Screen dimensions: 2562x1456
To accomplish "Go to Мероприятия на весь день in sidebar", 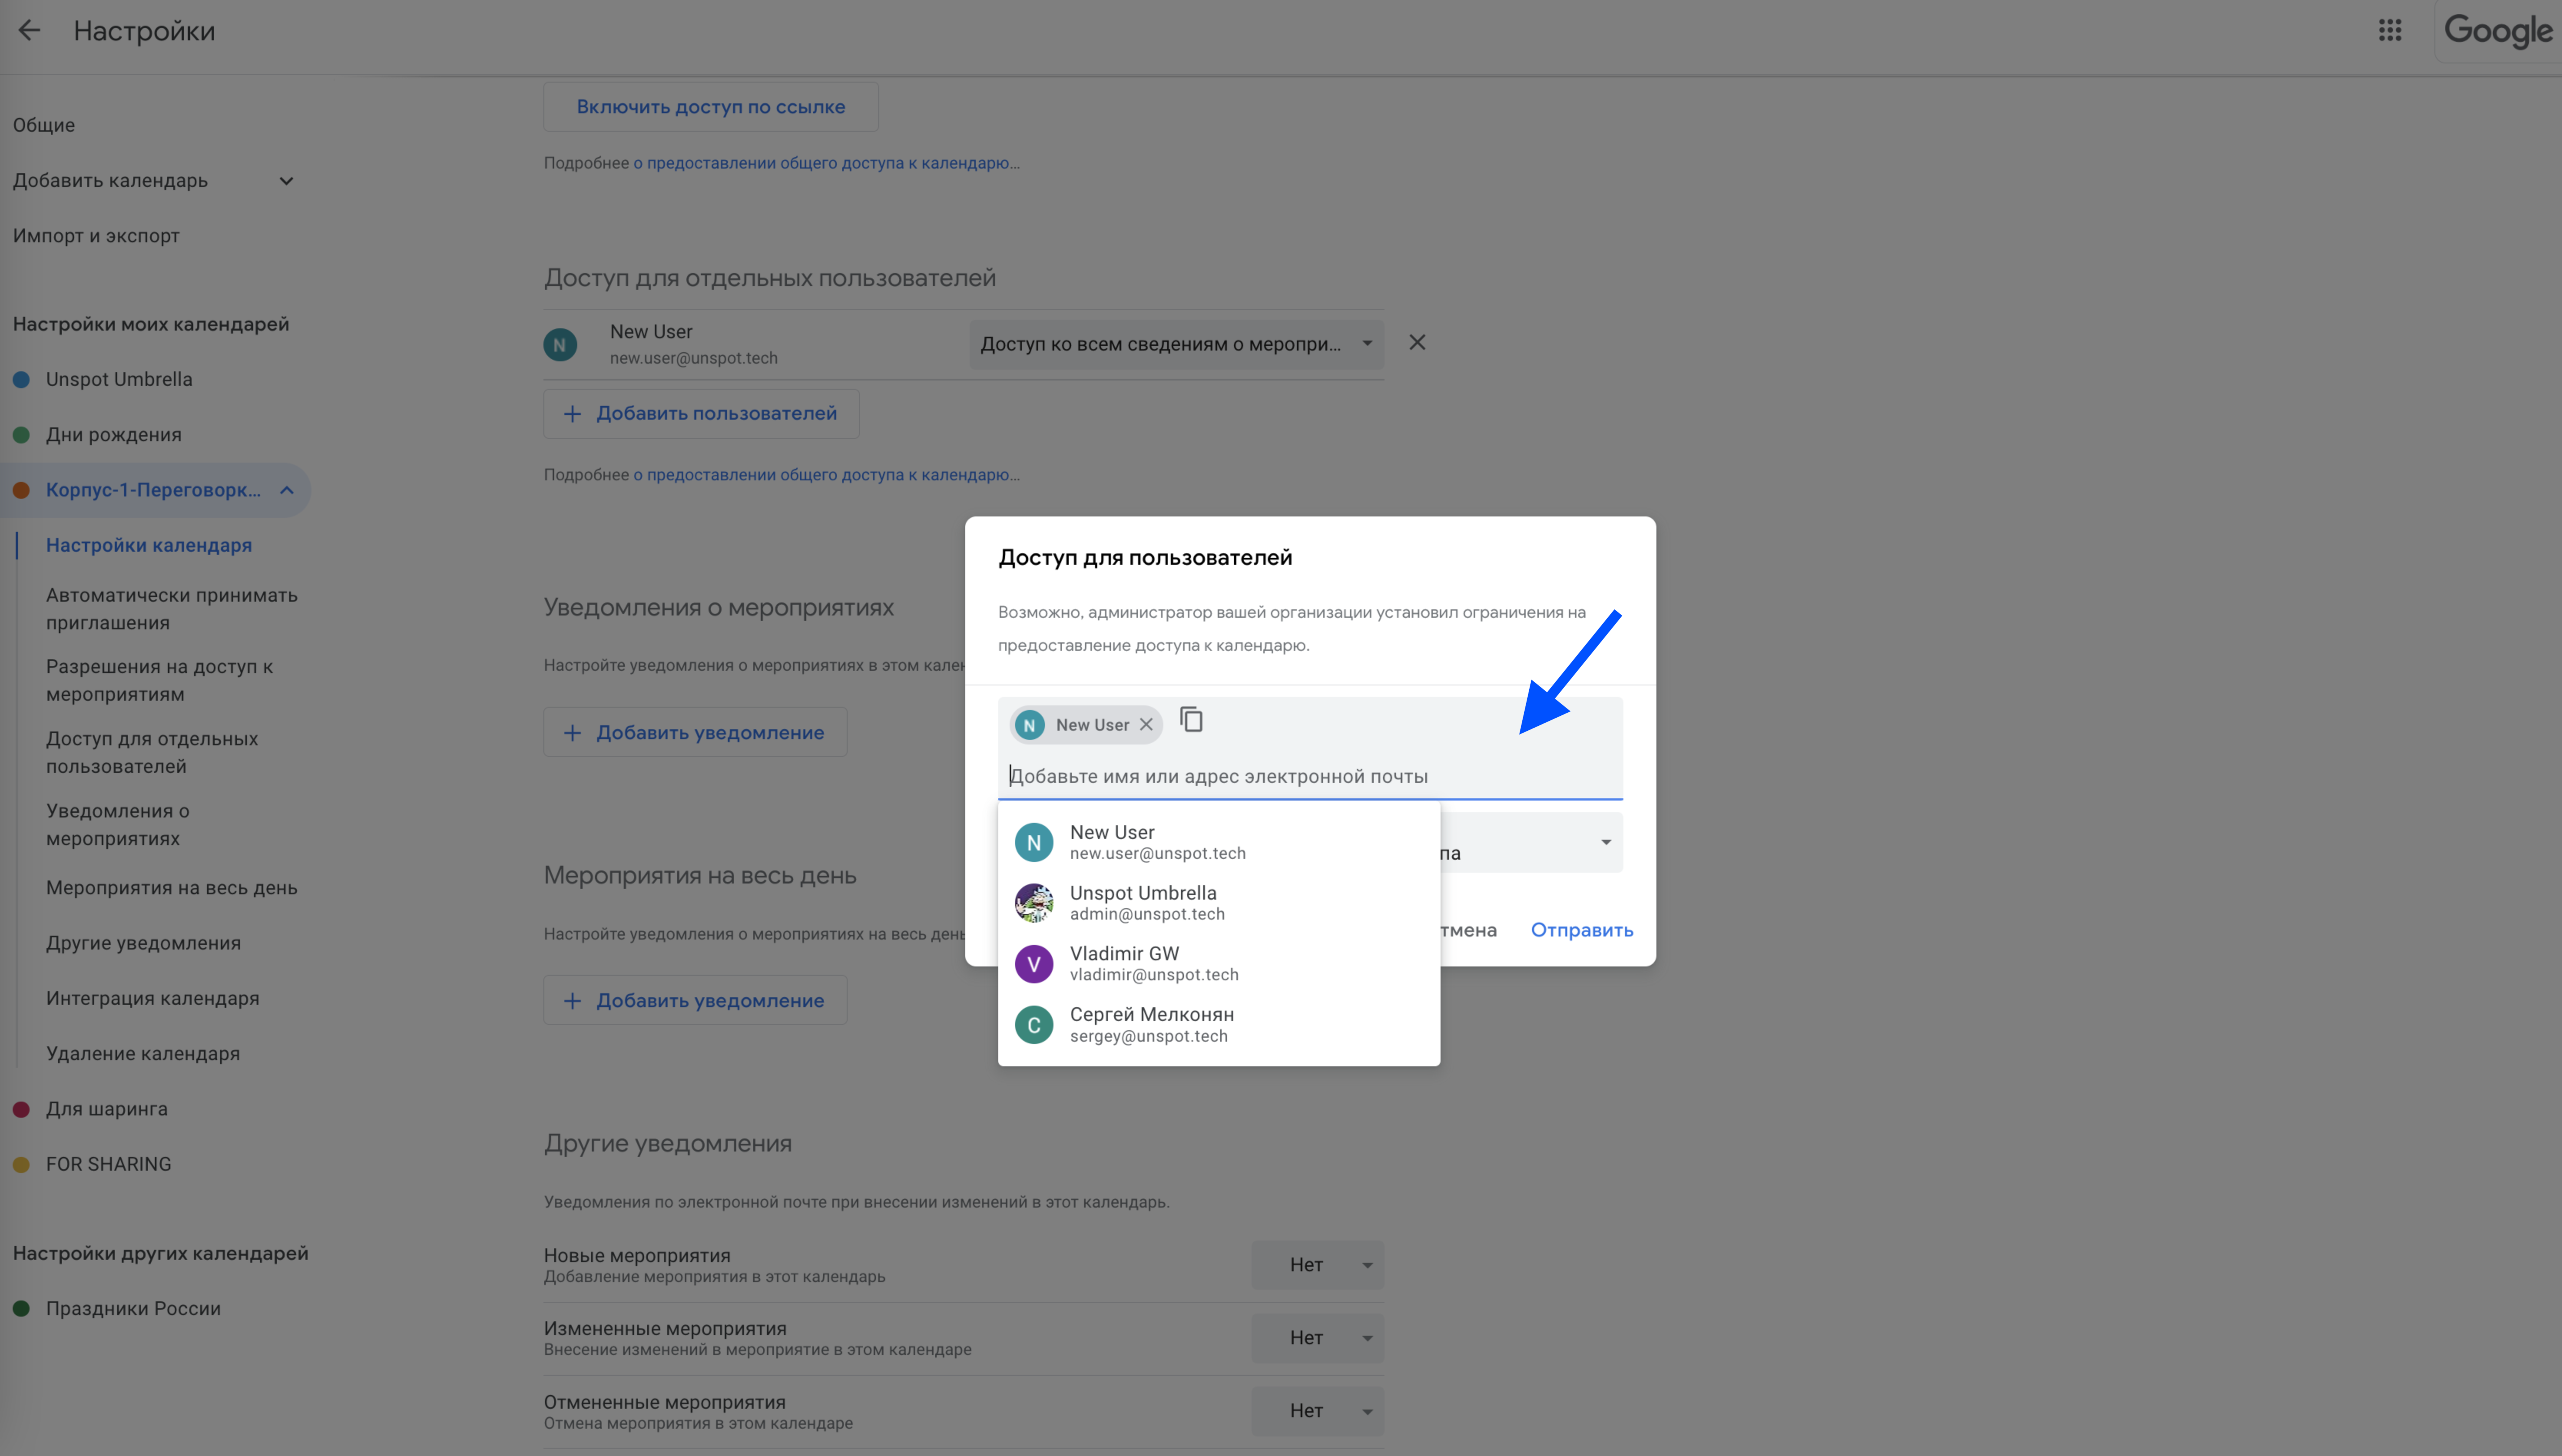I will 172,888.
